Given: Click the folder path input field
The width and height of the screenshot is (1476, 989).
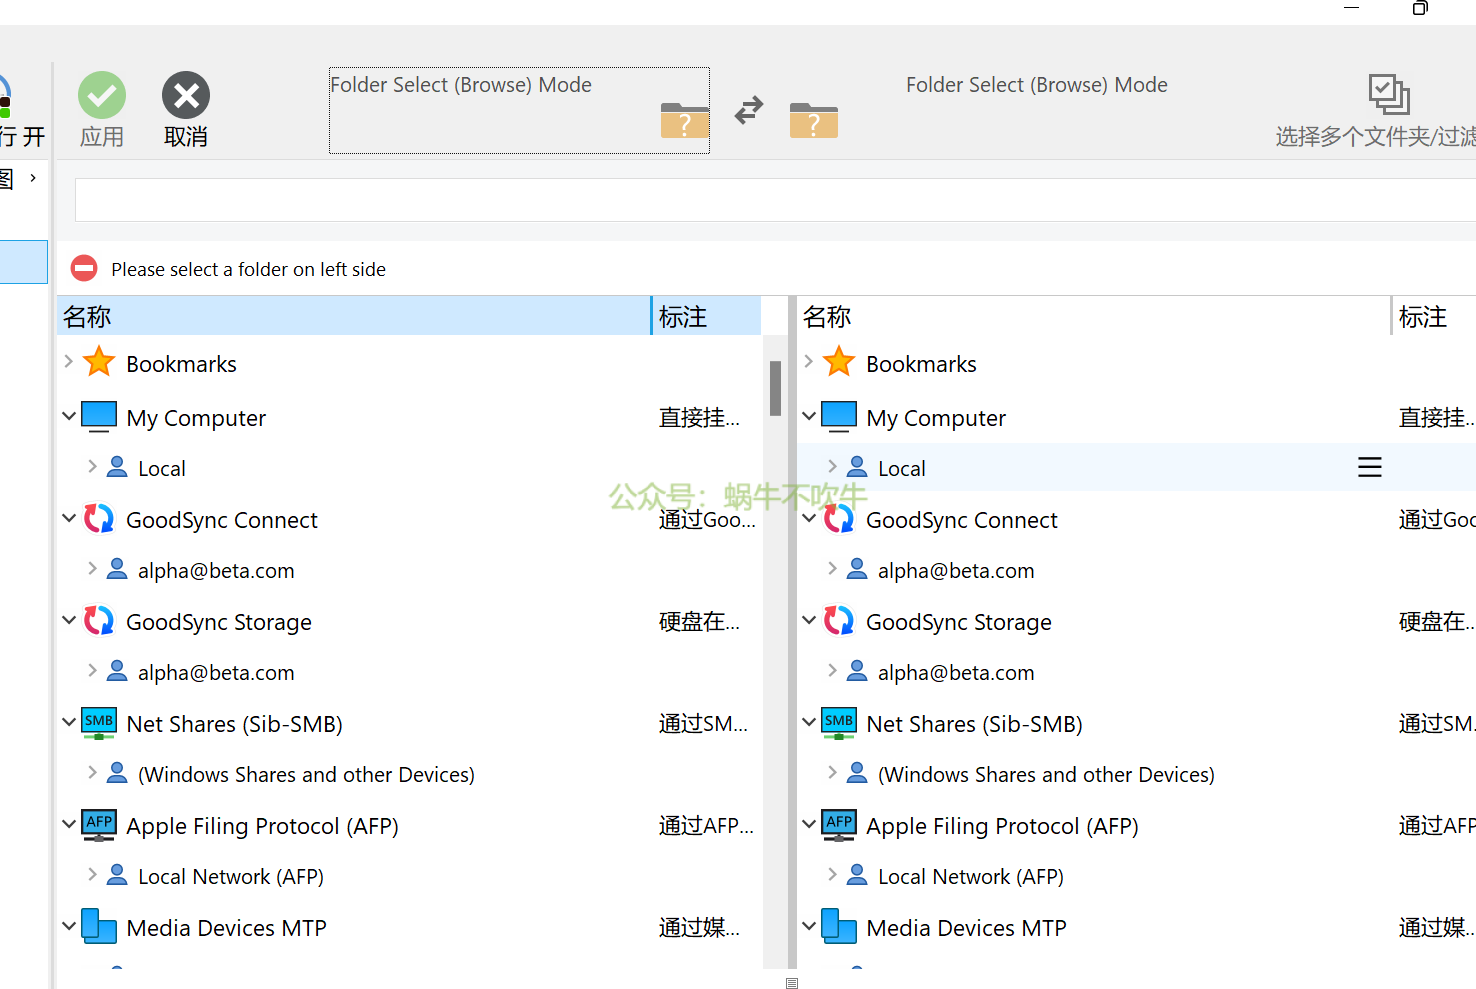Looking at the screenshot, I should click(x=770, y=200).
